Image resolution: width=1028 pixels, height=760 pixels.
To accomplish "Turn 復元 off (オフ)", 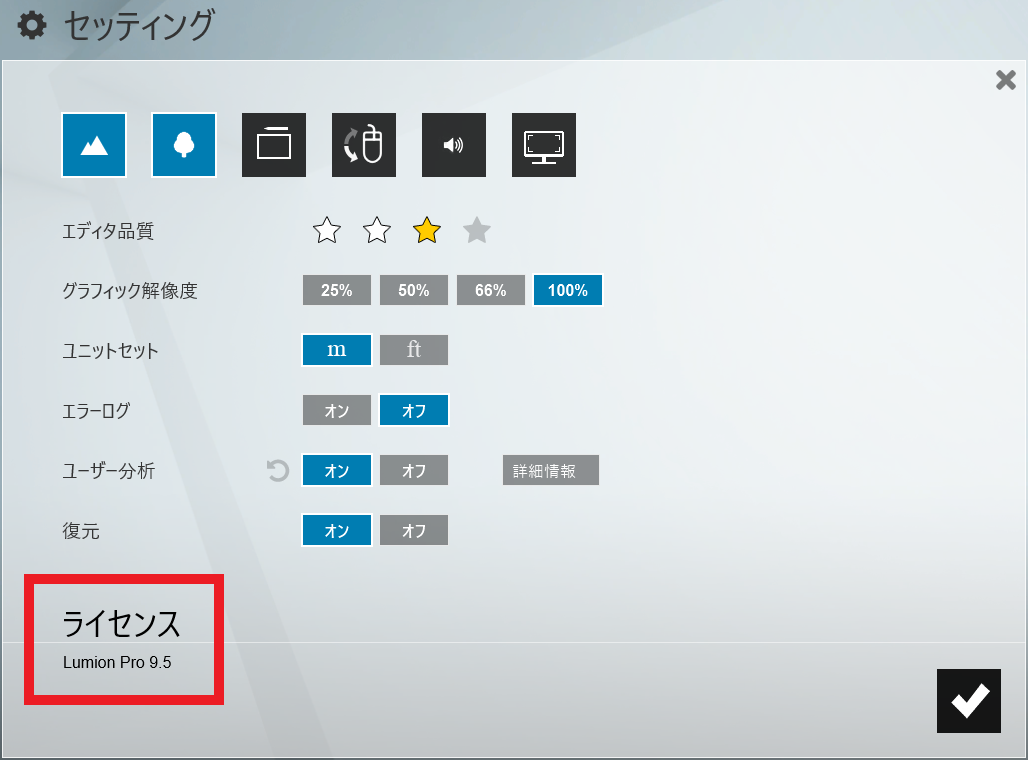I will tap(414, 530).
